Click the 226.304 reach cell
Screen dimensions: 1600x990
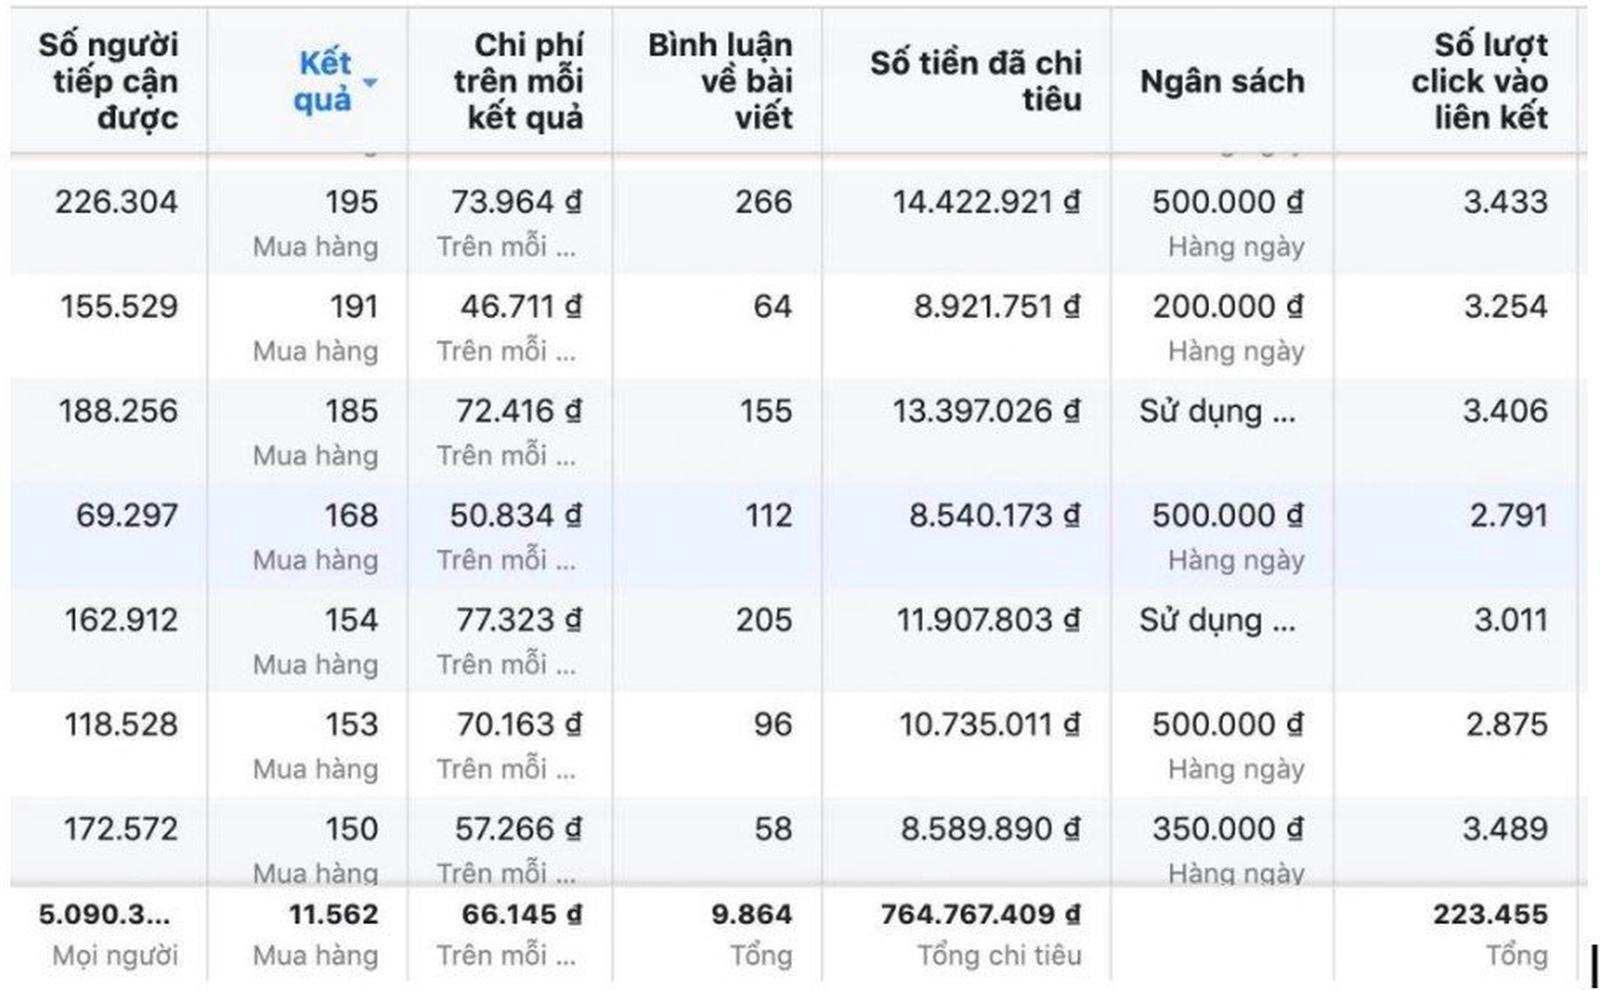[116, 202]
